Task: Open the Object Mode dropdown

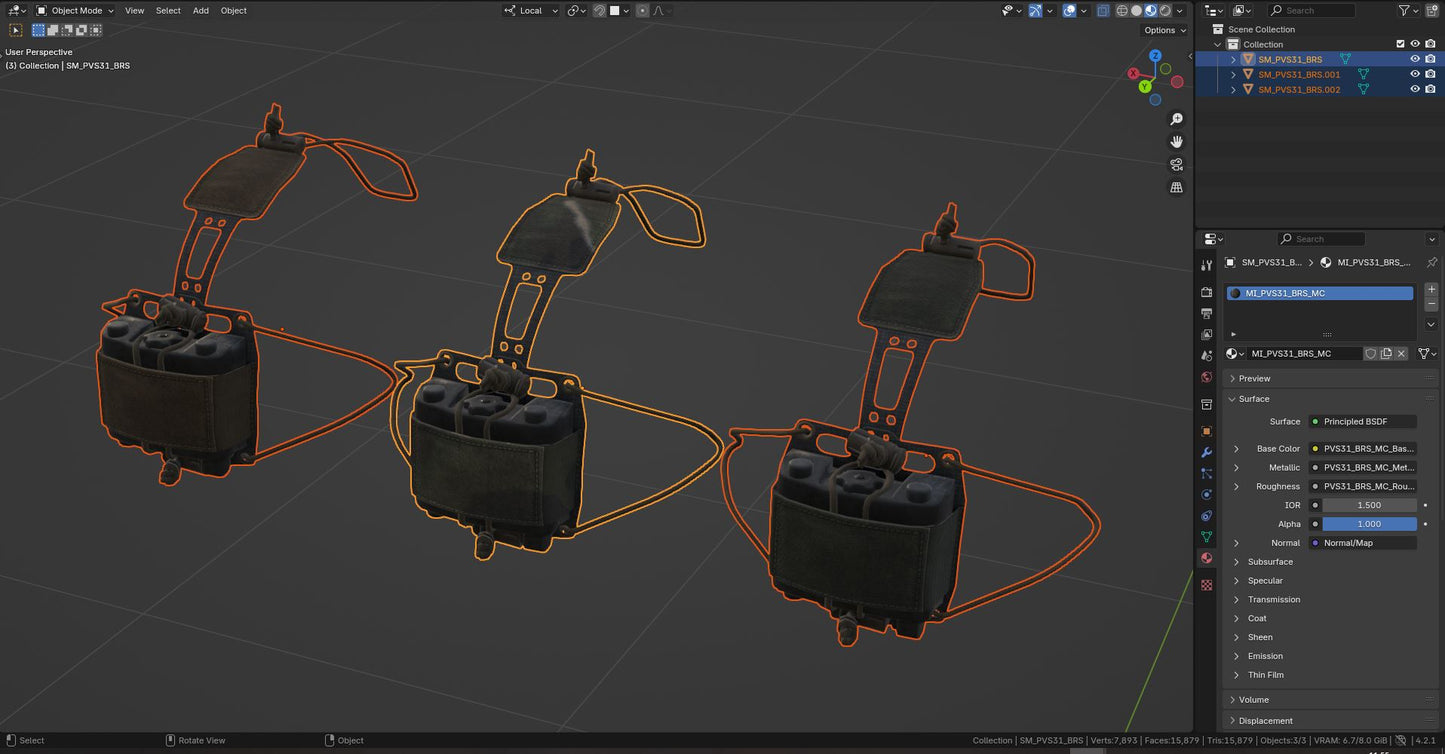Action: (75, 11)
